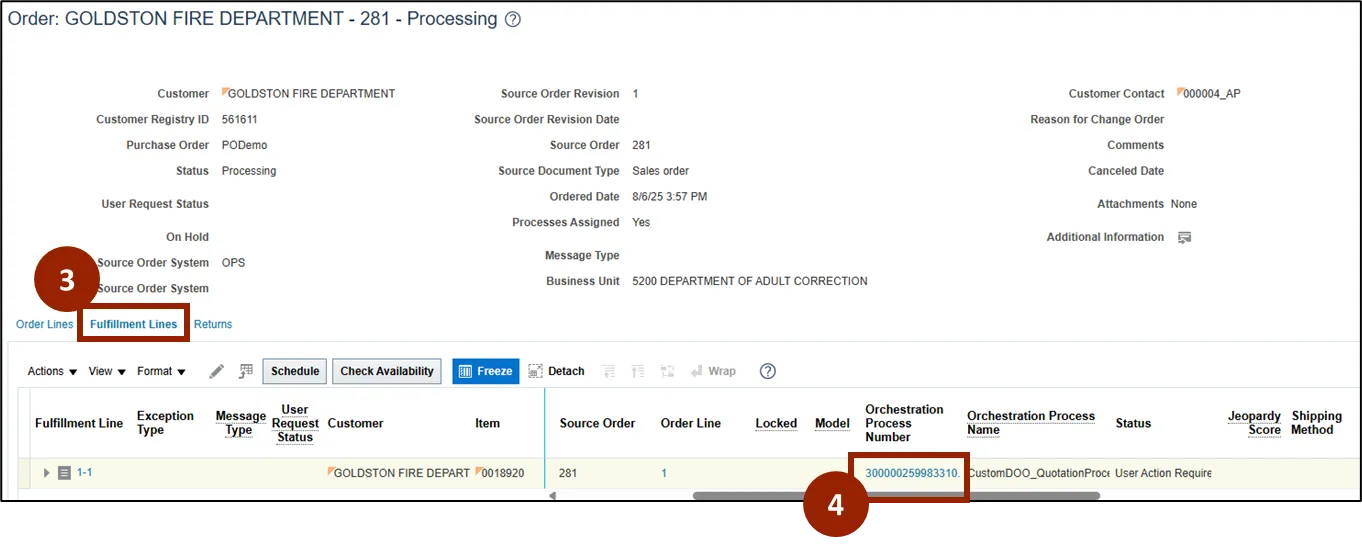
Task: Click Ordered Date value 8/6/25 3:57 PM
Action: [670, 197]
